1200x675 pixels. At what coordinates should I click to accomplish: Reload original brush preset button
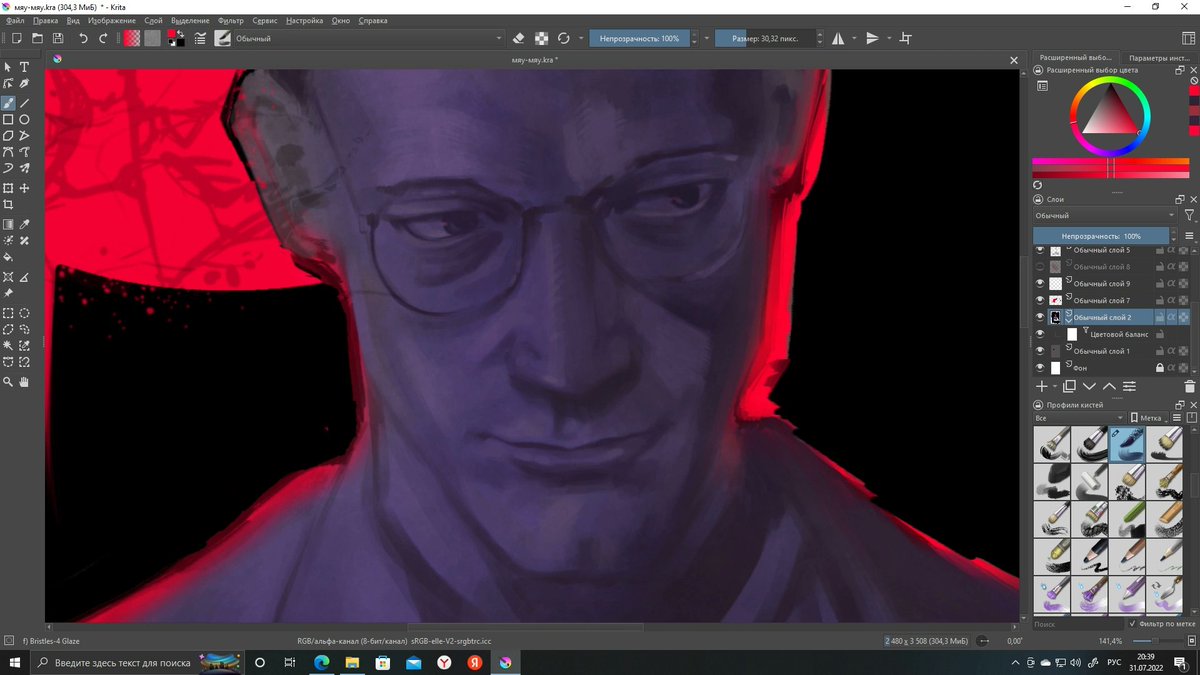coord(564,38)
